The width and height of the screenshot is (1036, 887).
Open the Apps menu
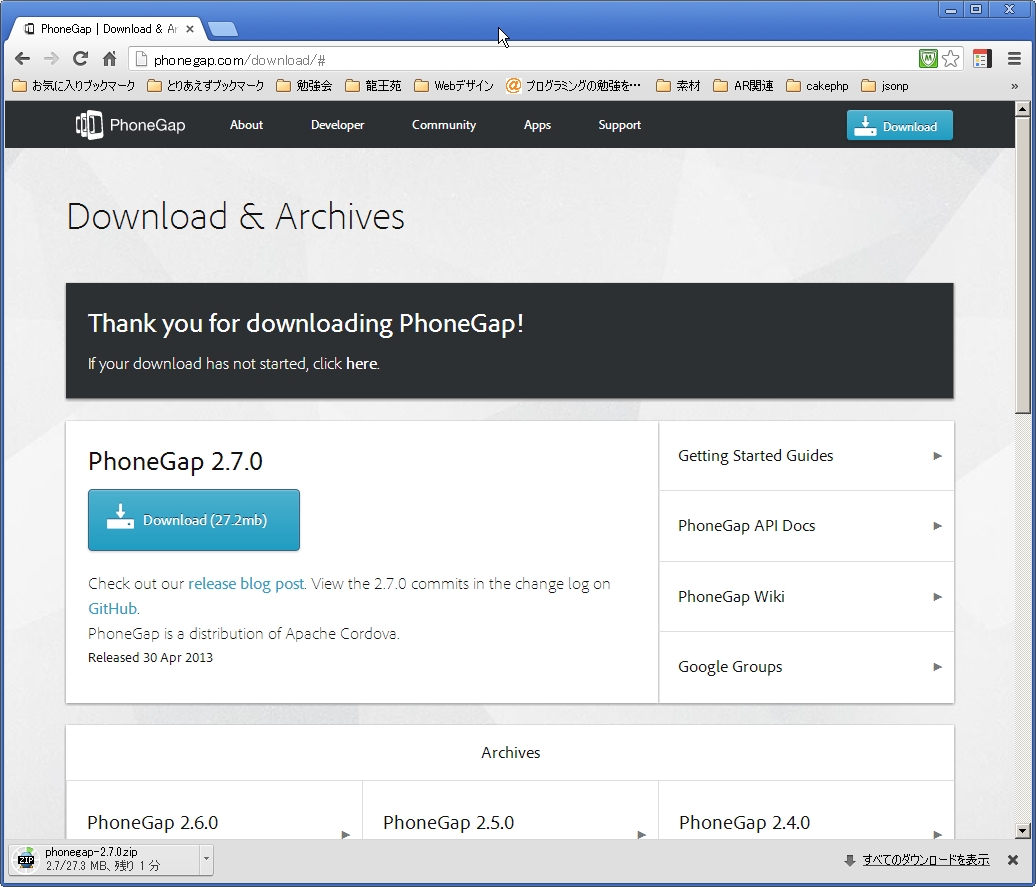click(537, 125)
